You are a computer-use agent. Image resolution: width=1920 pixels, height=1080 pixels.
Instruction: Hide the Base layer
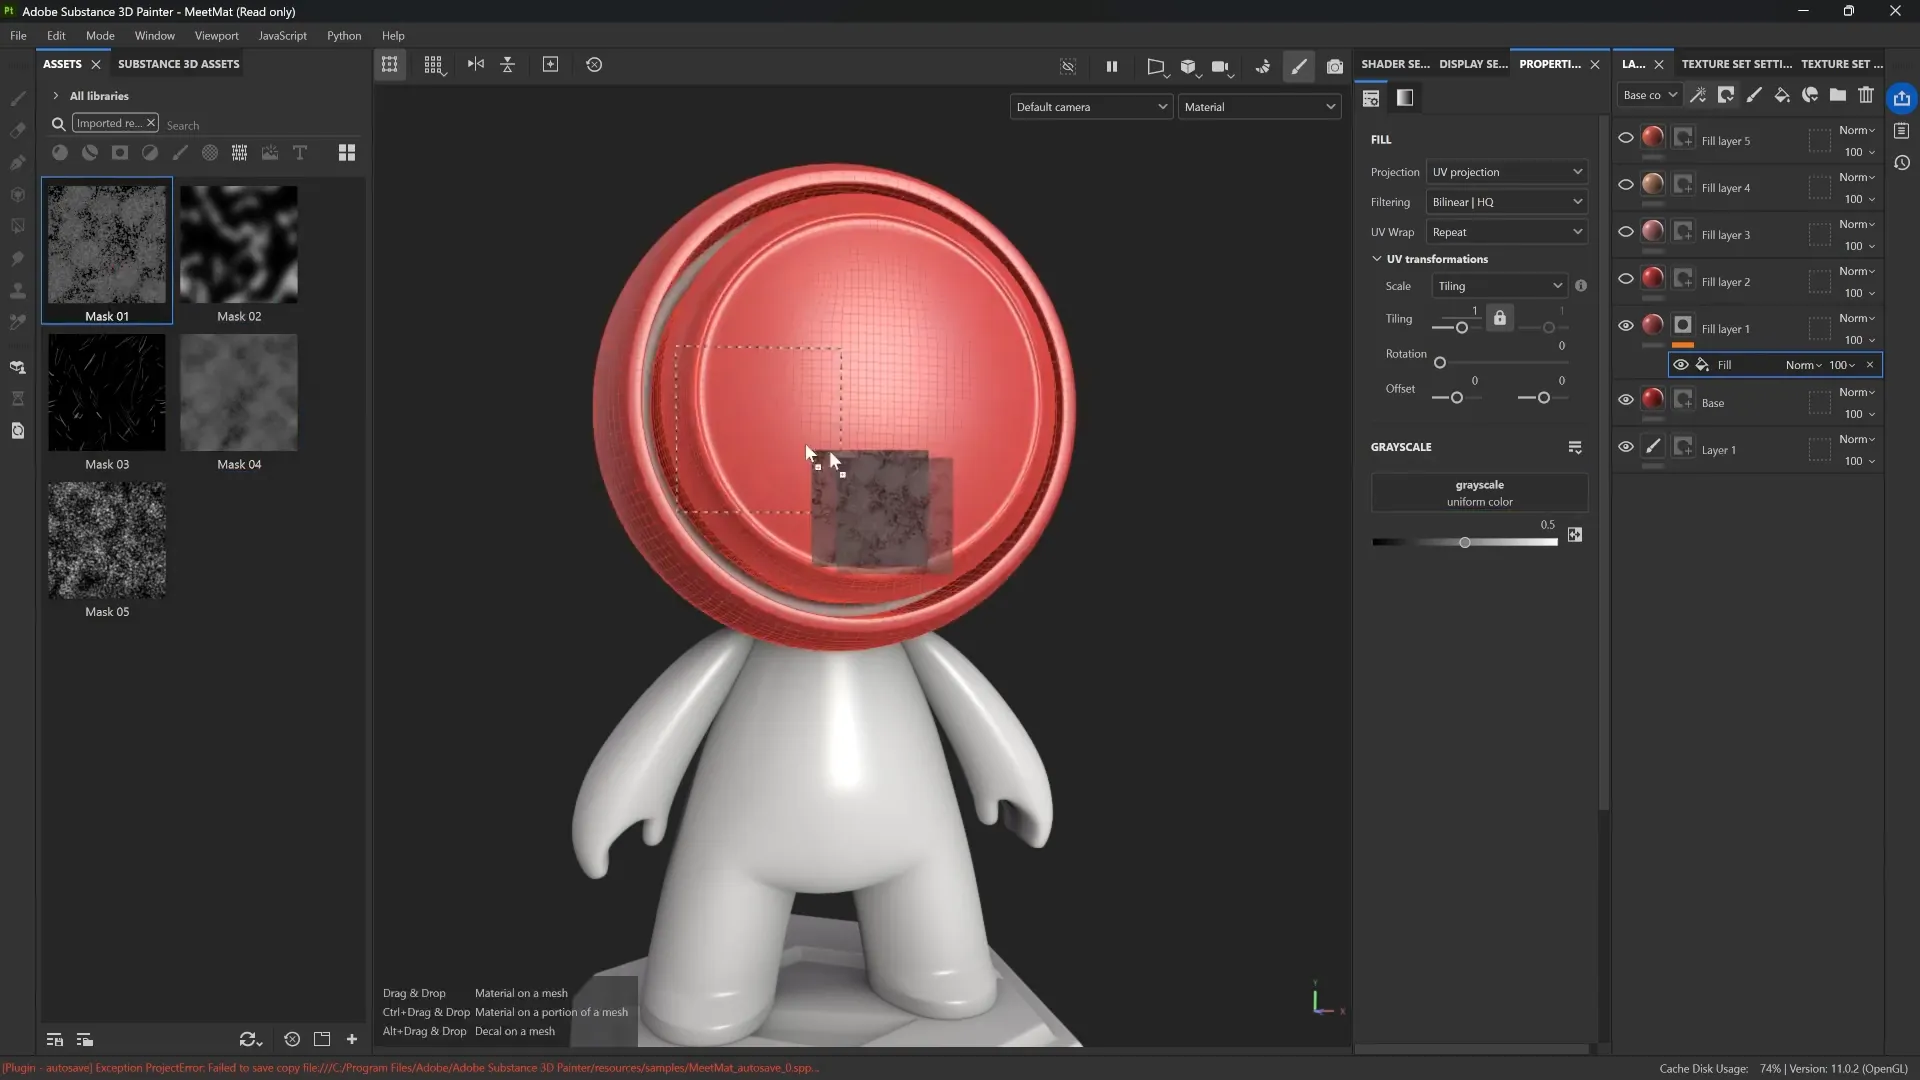tap(1626, 400)
